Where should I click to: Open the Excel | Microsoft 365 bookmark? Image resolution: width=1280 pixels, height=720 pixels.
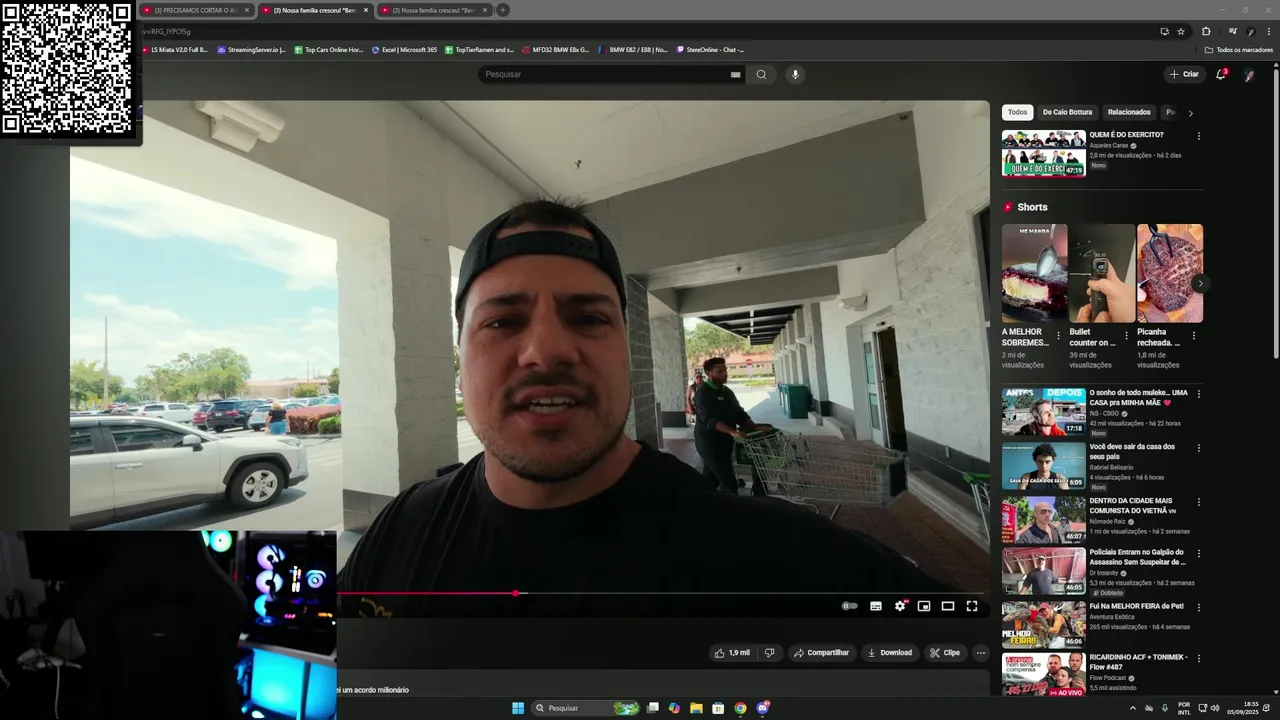click(x=405, y=49)
